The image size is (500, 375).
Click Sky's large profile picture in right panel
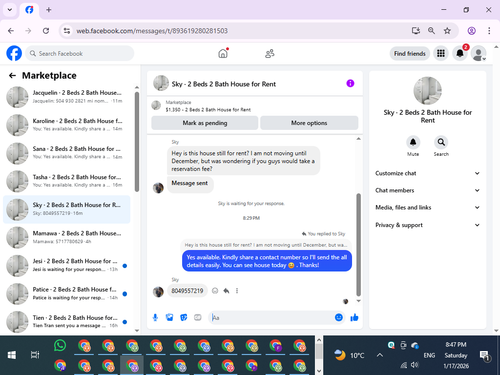(x=428, y=90)
